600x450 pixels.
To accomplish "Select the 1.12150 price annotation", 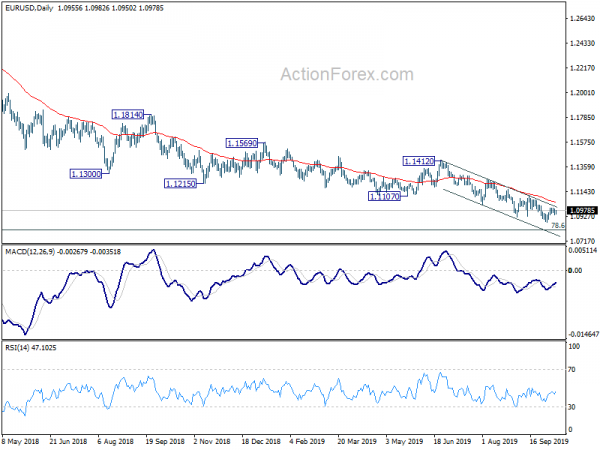I will coord(180,184).
